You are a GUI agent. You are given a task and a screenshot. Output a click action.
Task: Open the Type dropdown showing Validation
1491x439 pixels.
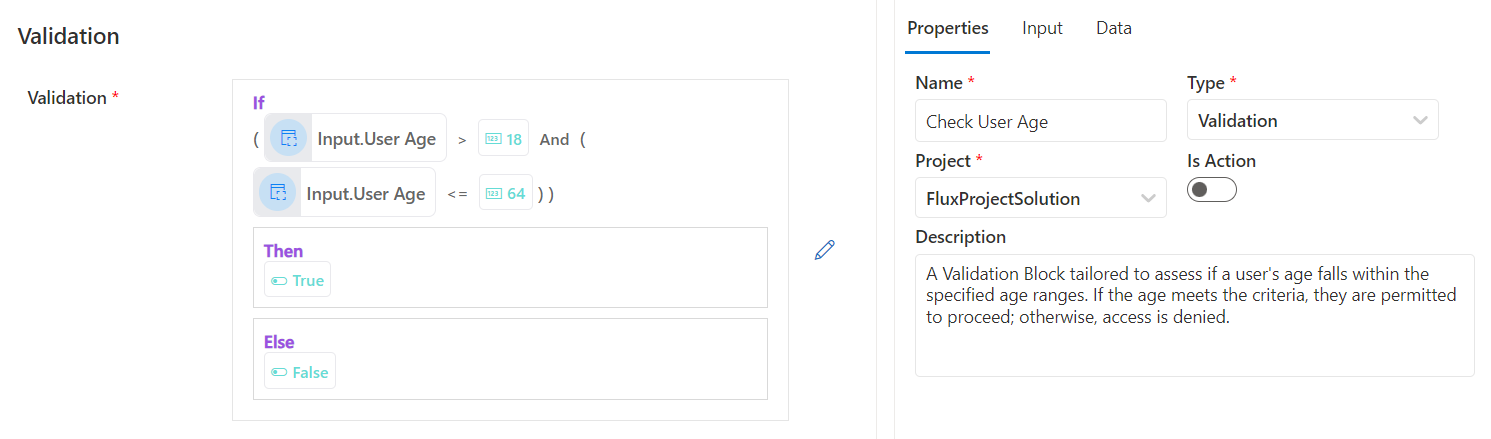(1312, 121)
